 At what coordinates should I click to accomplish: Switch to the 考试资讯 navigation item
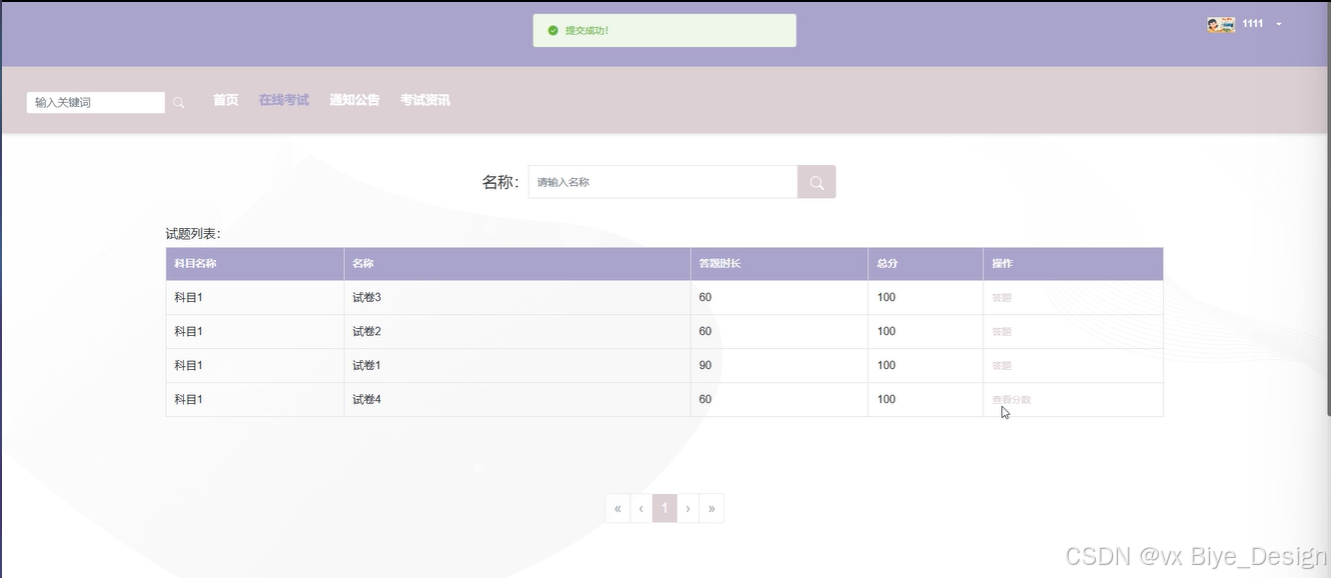425,100
